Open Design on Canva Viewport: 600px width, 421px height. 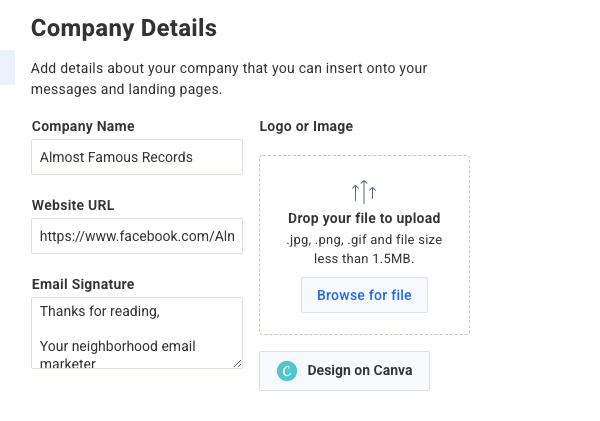(x=344, y=371)
